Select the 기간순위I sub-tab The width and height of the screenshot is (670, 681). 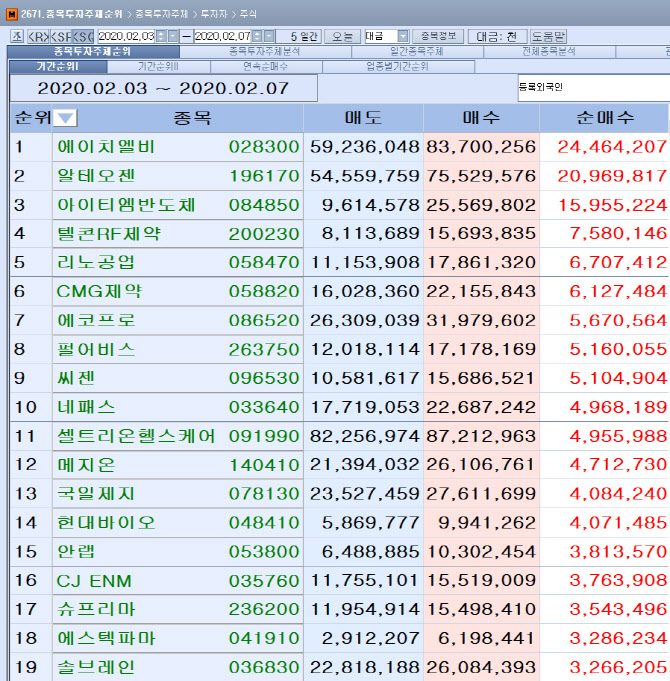(58, 66)
